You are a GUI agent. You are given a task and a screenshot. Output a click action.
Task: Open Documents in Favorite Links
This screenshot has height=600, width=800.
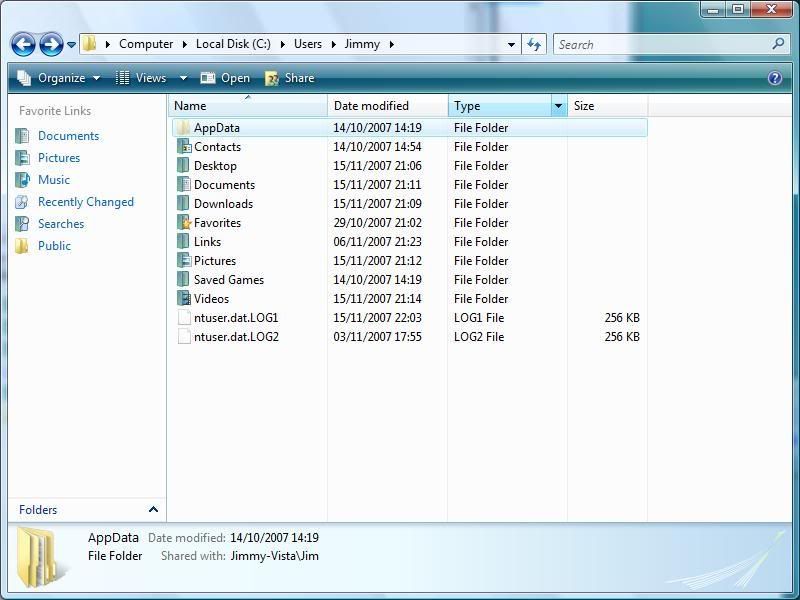[x=68, y=136]
